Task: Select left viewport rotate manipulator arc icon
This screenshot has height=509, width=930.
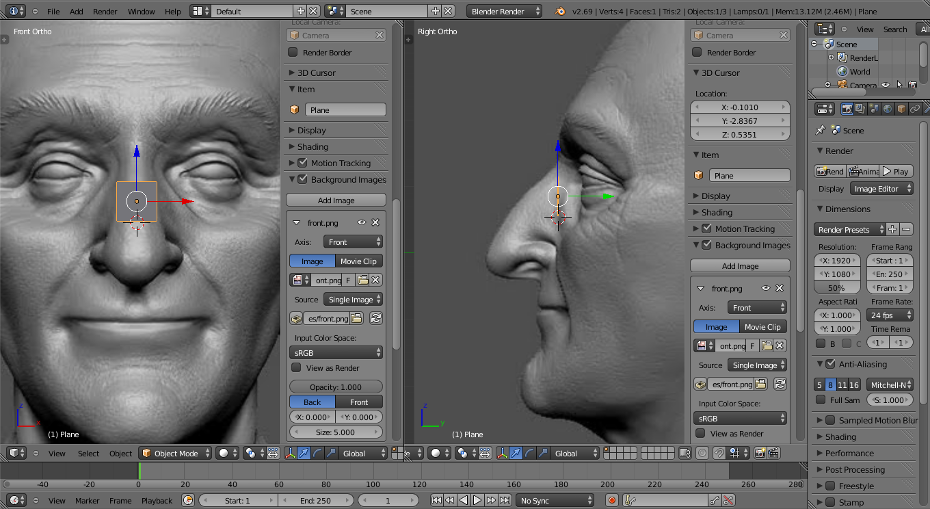Action: pos(317,453)
